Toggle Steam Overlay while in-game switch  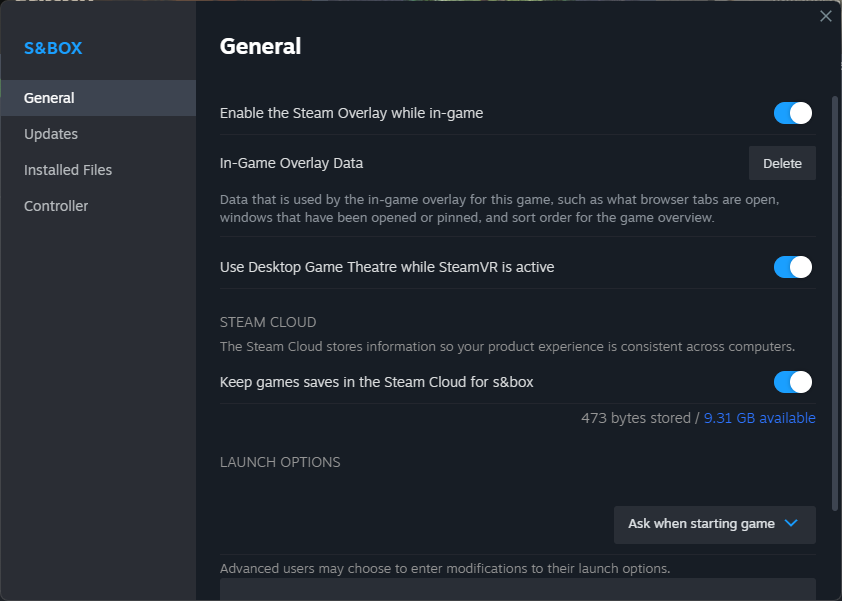click(792, 113)
